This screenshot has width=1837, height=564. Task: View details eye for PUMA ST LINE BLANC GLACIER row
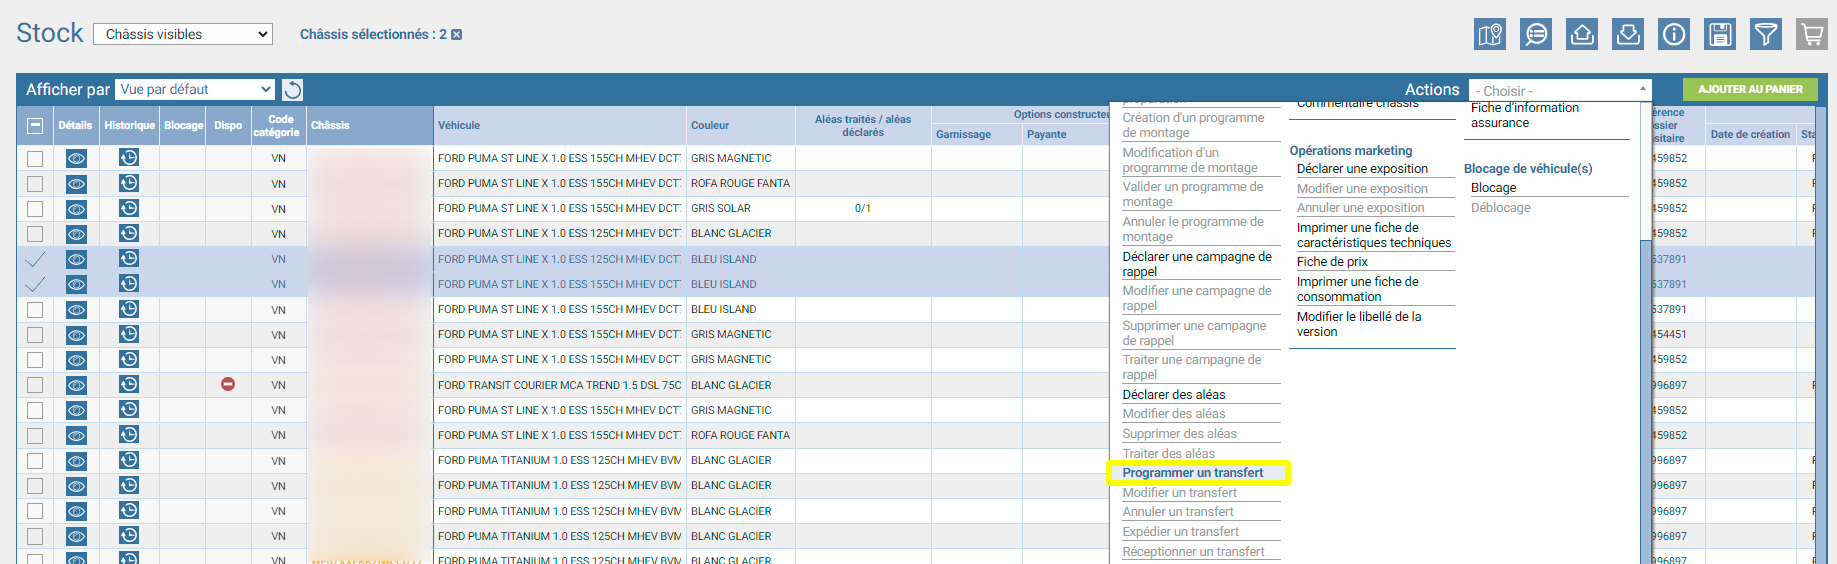pos(76,234)
